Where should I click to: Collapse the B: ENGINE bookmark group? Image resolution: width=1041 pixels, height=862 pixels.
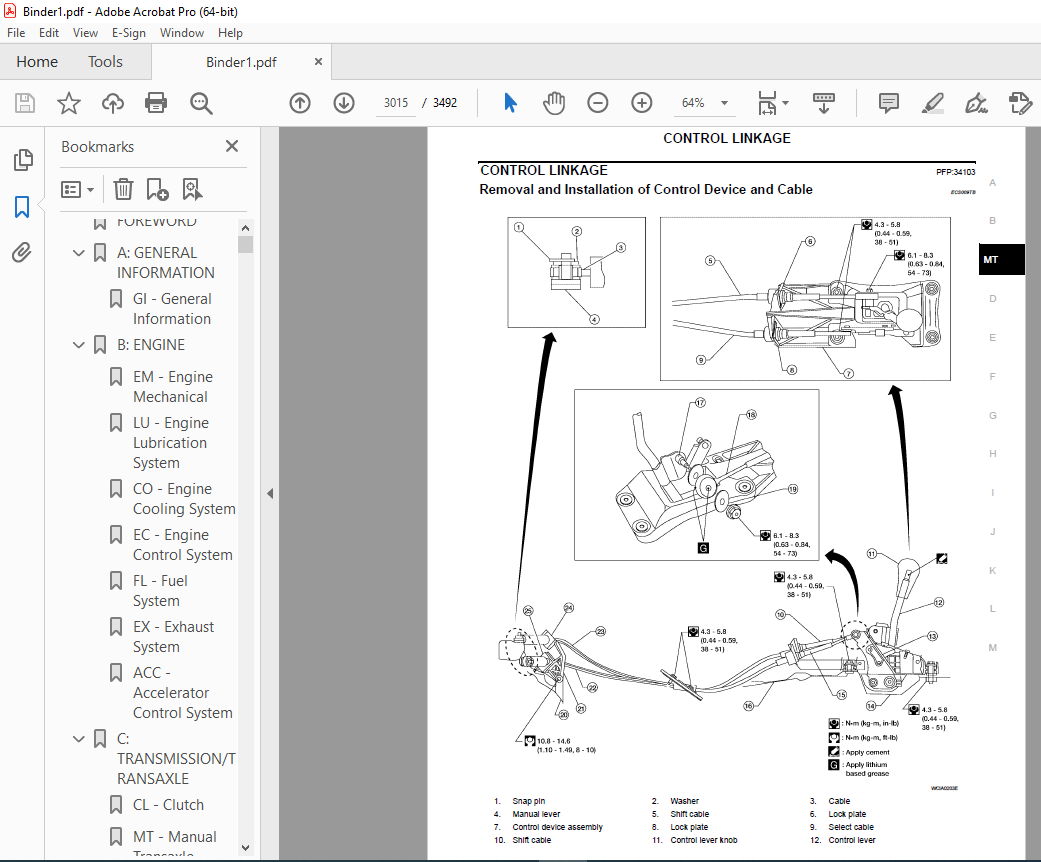[x=79, y=345]
